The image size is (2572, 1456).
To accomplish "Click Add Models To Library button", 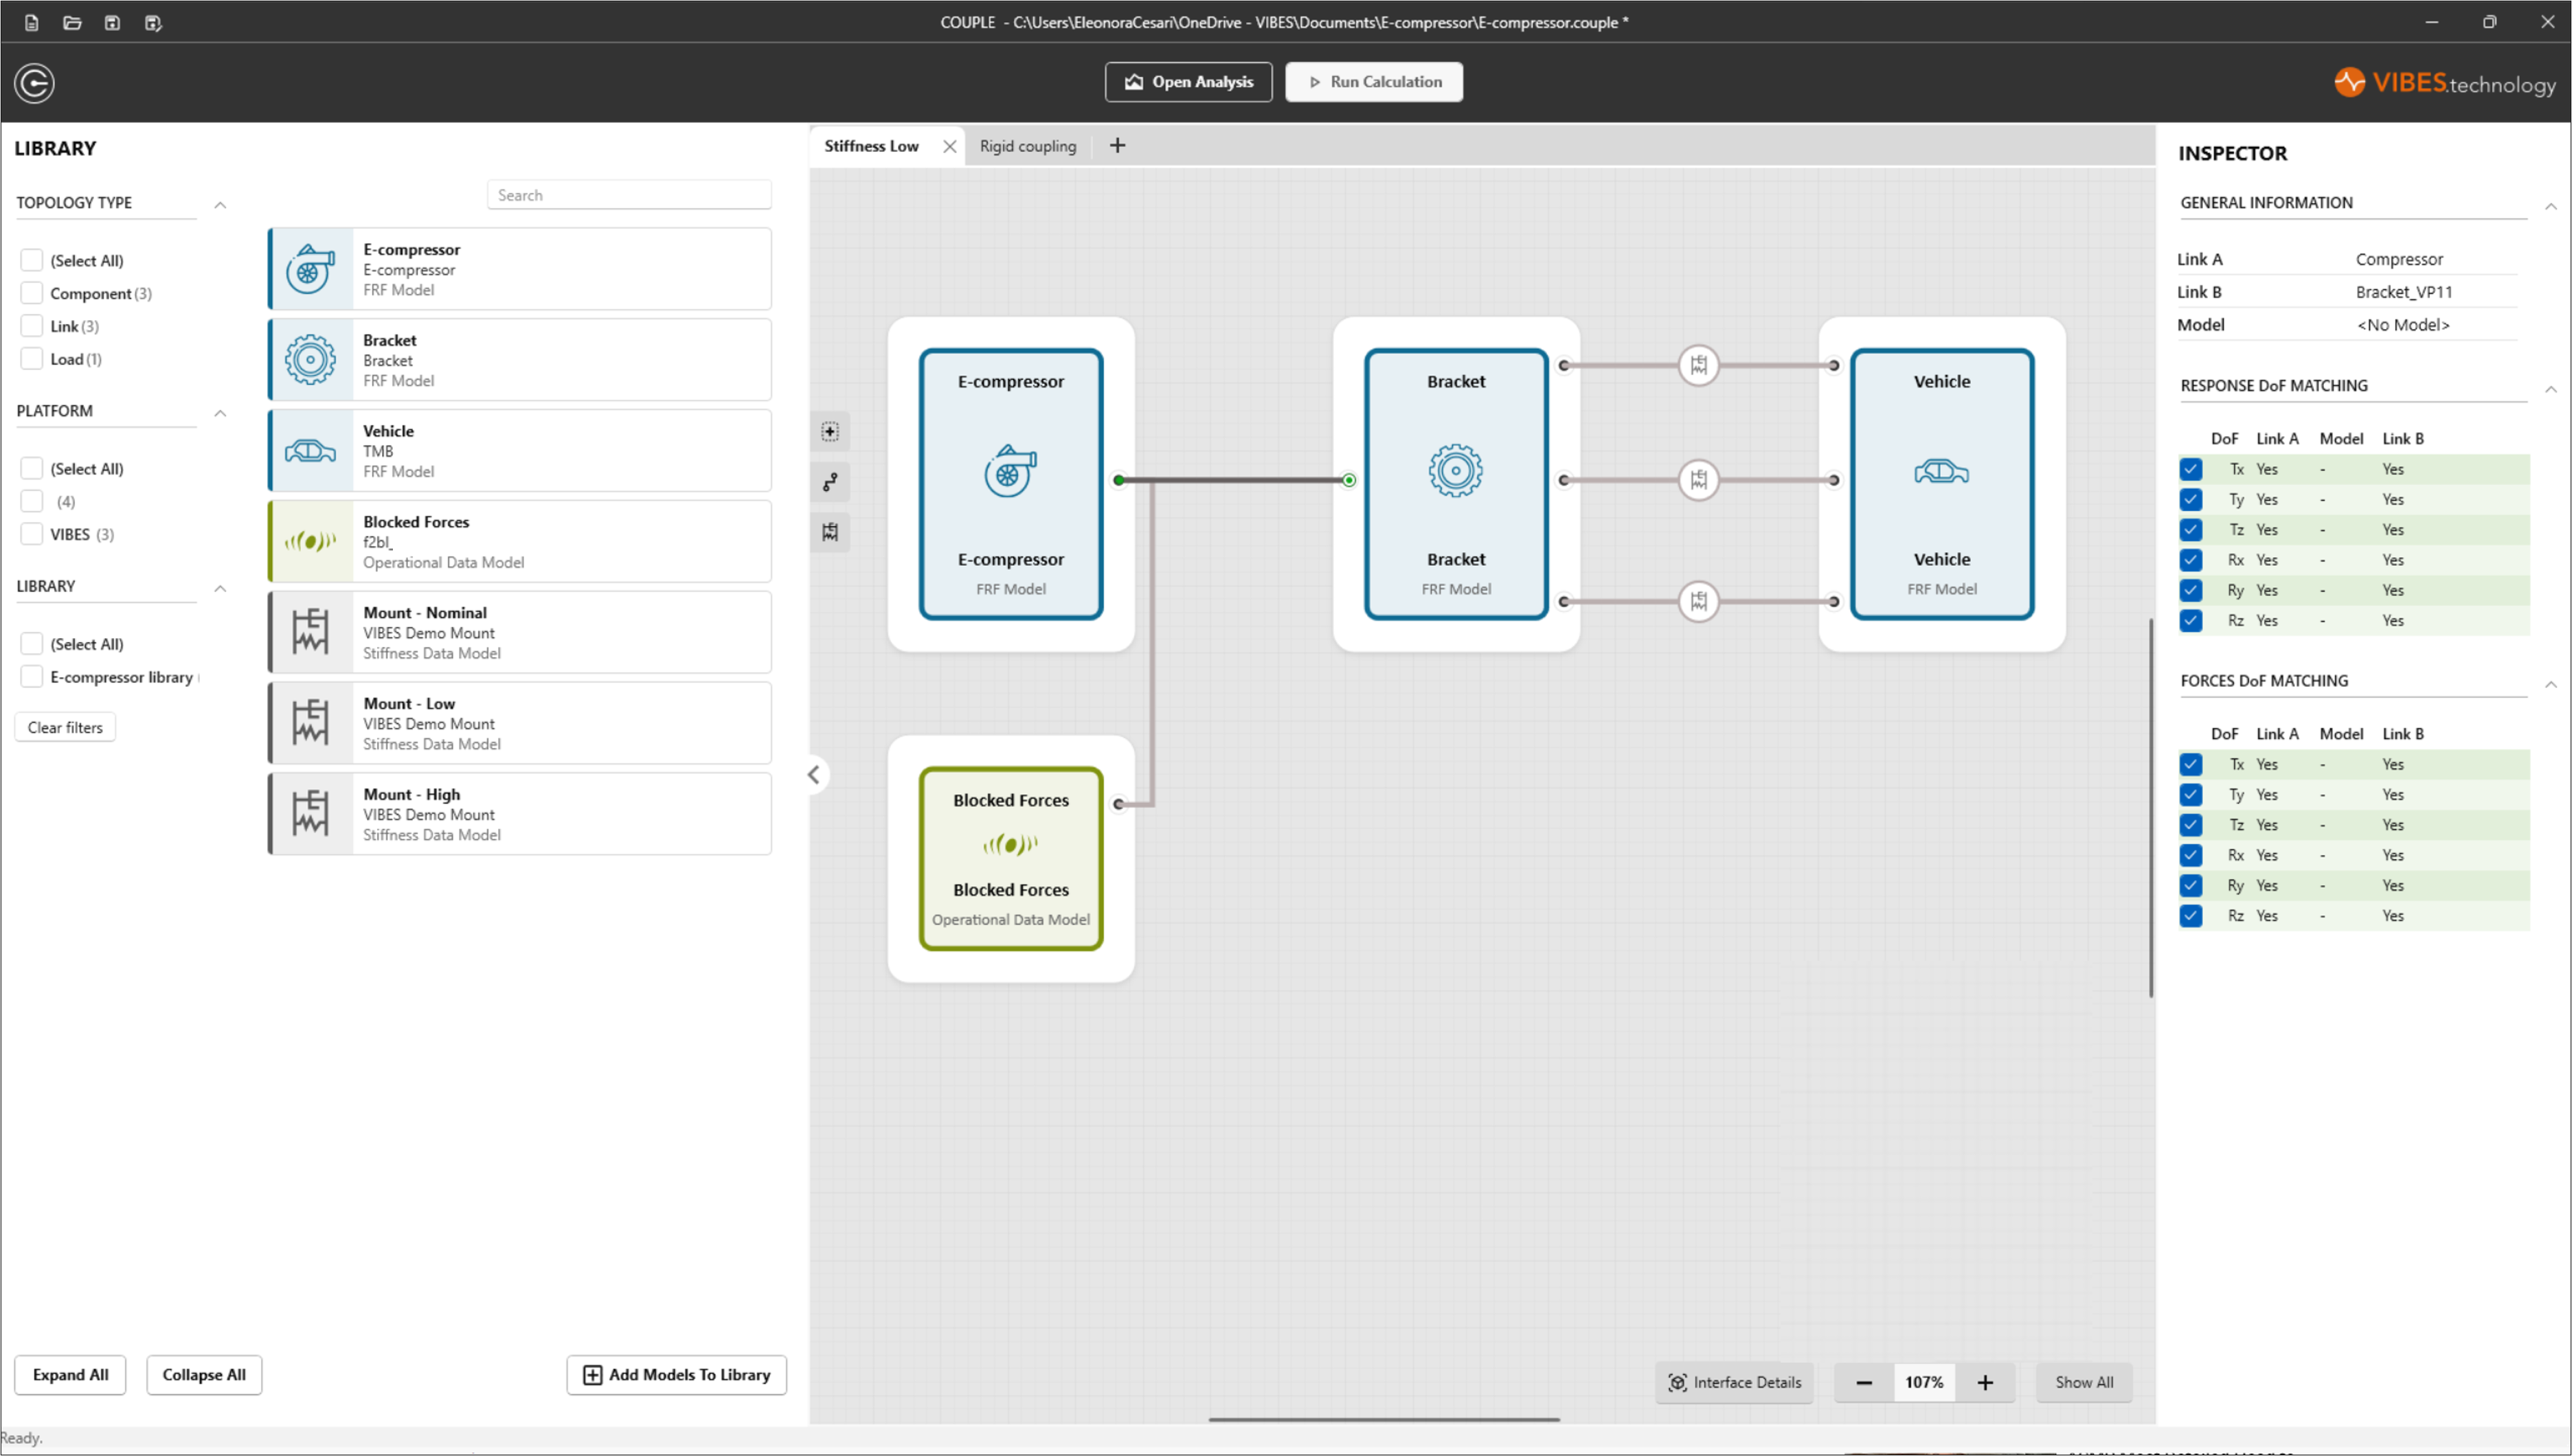I will tap(676, 1375).
